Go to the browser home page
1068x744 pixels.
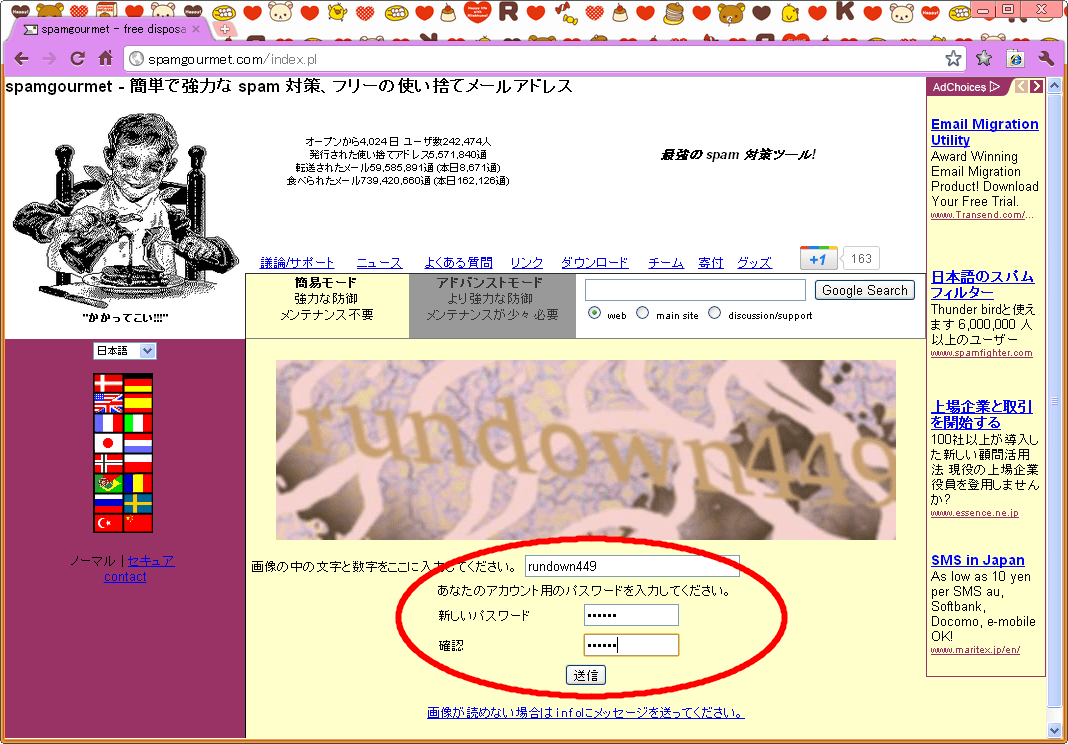click(105, 58)
